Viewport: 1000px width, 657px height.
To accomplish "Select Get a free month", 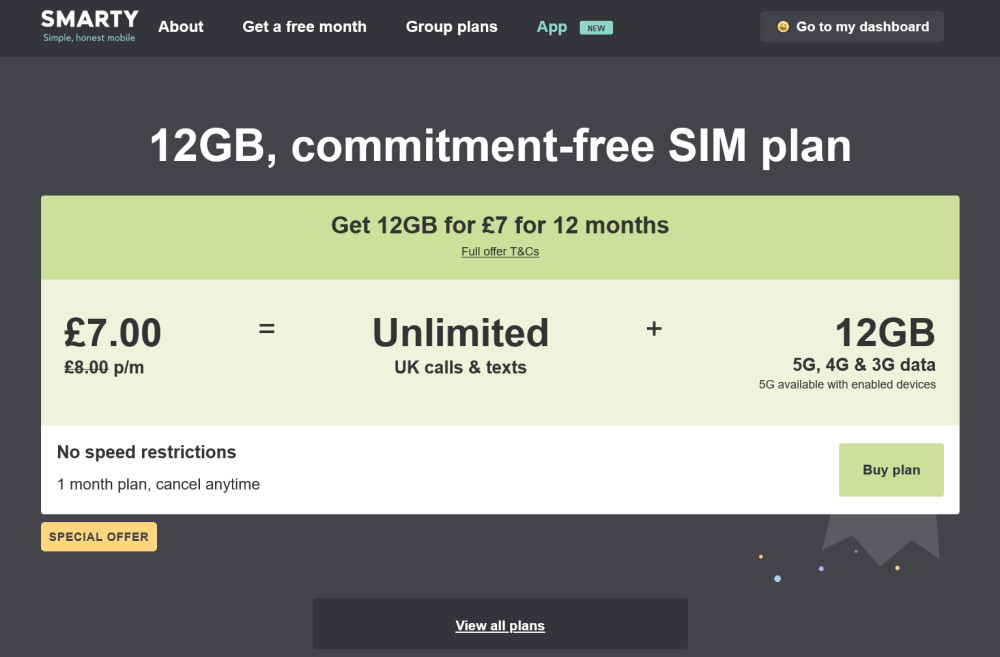I will click(303, 27).
